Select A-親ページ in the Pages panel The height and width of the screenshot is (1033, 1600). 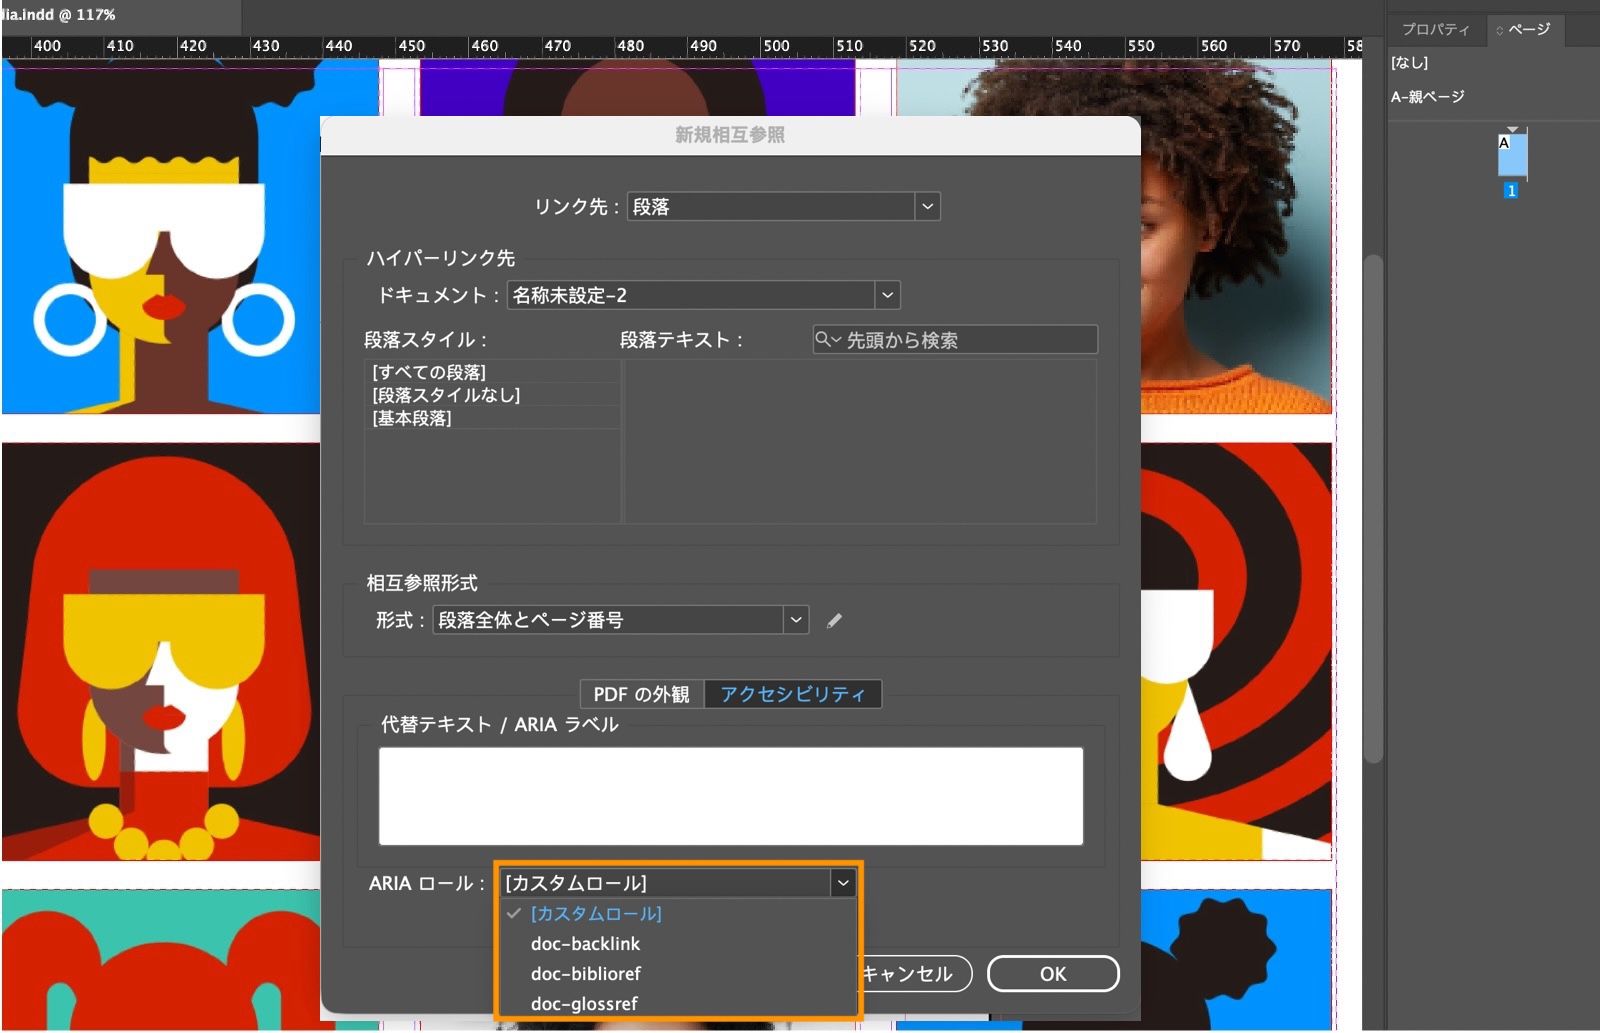[x=1427, y=96]
